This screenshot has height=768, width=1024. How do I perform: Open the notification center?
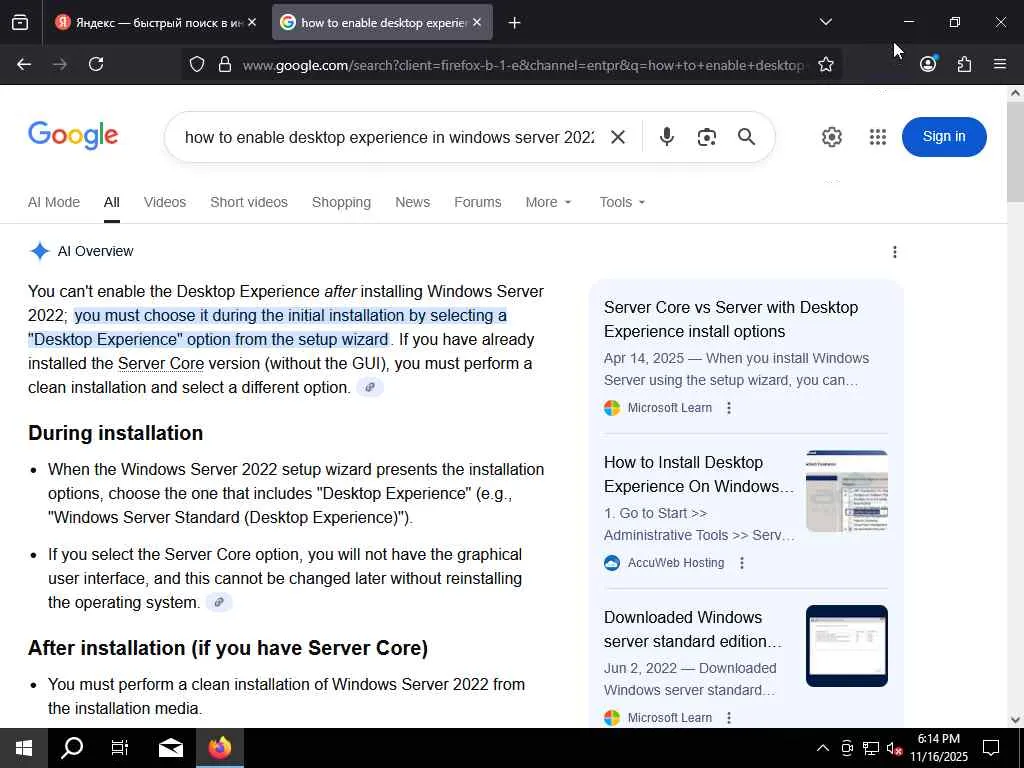coord(991,748)
